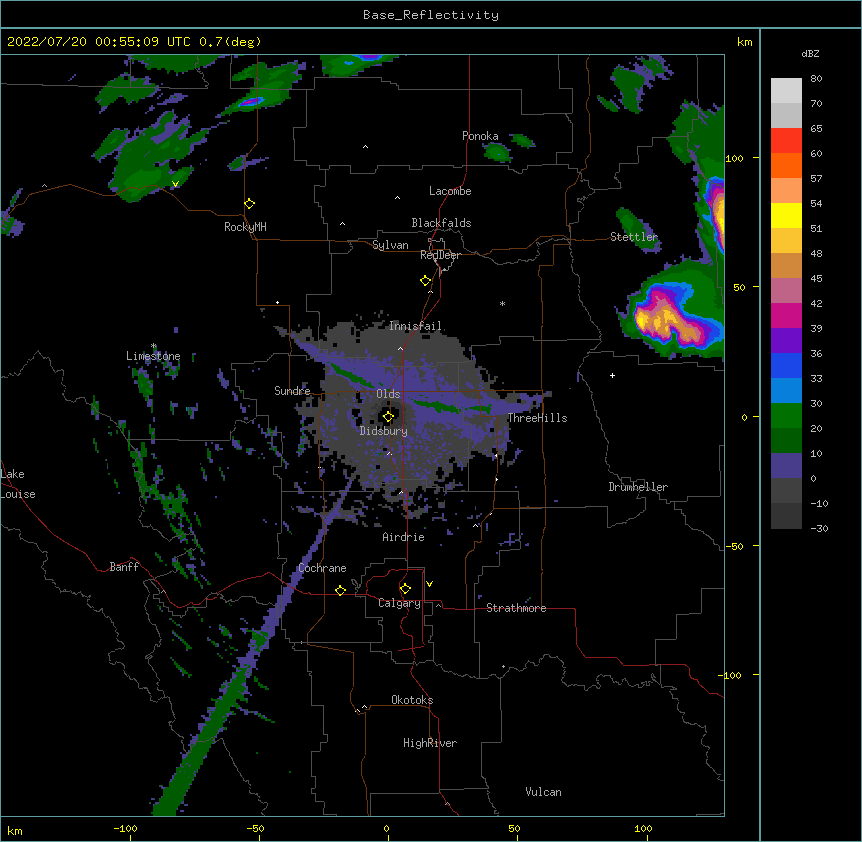Click the dBZ legend heading
Screen dimensions: 862x842
810,54
